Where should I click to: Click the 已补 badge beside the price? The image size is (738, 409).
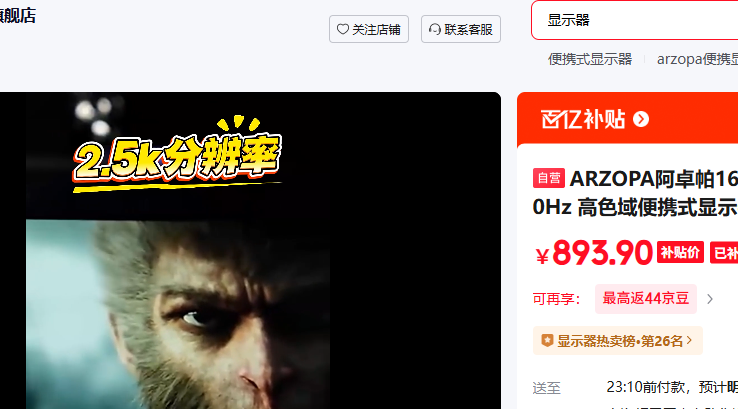coord(724,253)
